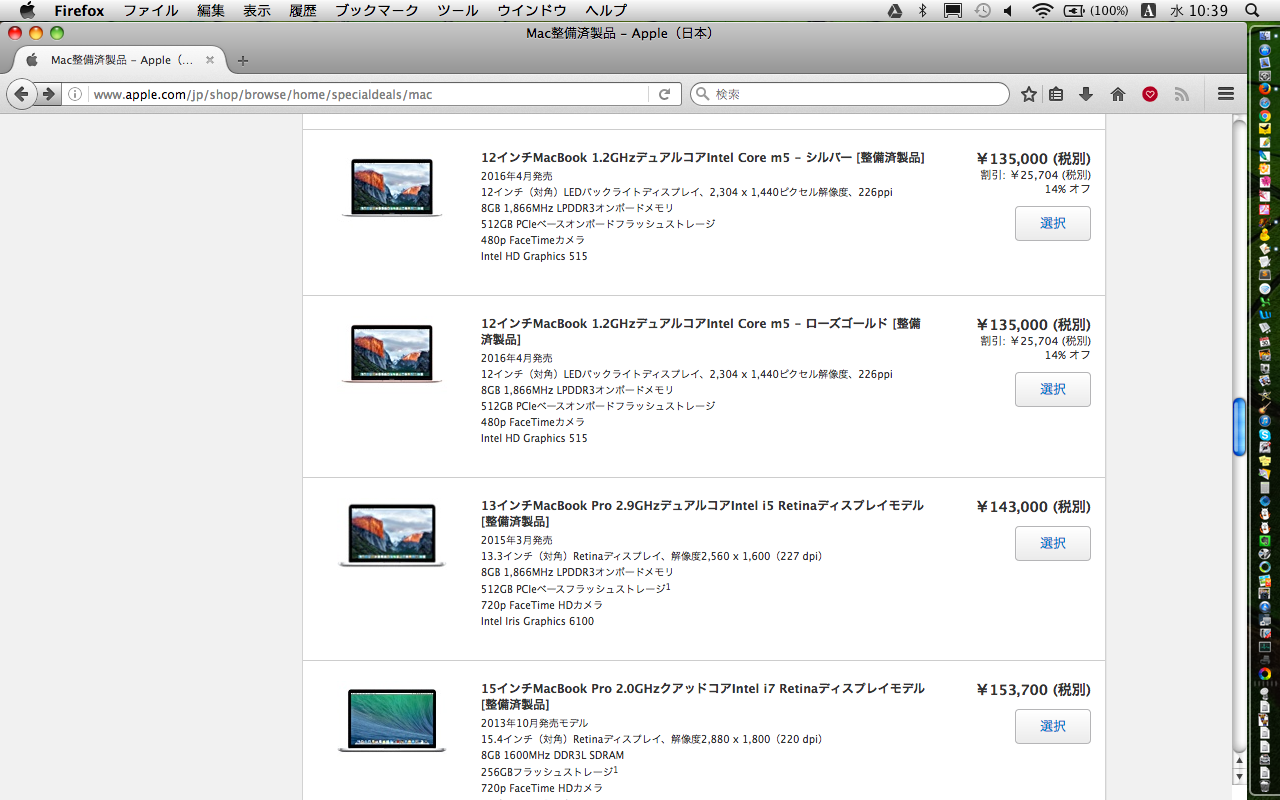The width and height of the screenshot is (1280, 800).
Task: Click the silver 12-inch MacBook thumbnail image
Action: point(392,188)
